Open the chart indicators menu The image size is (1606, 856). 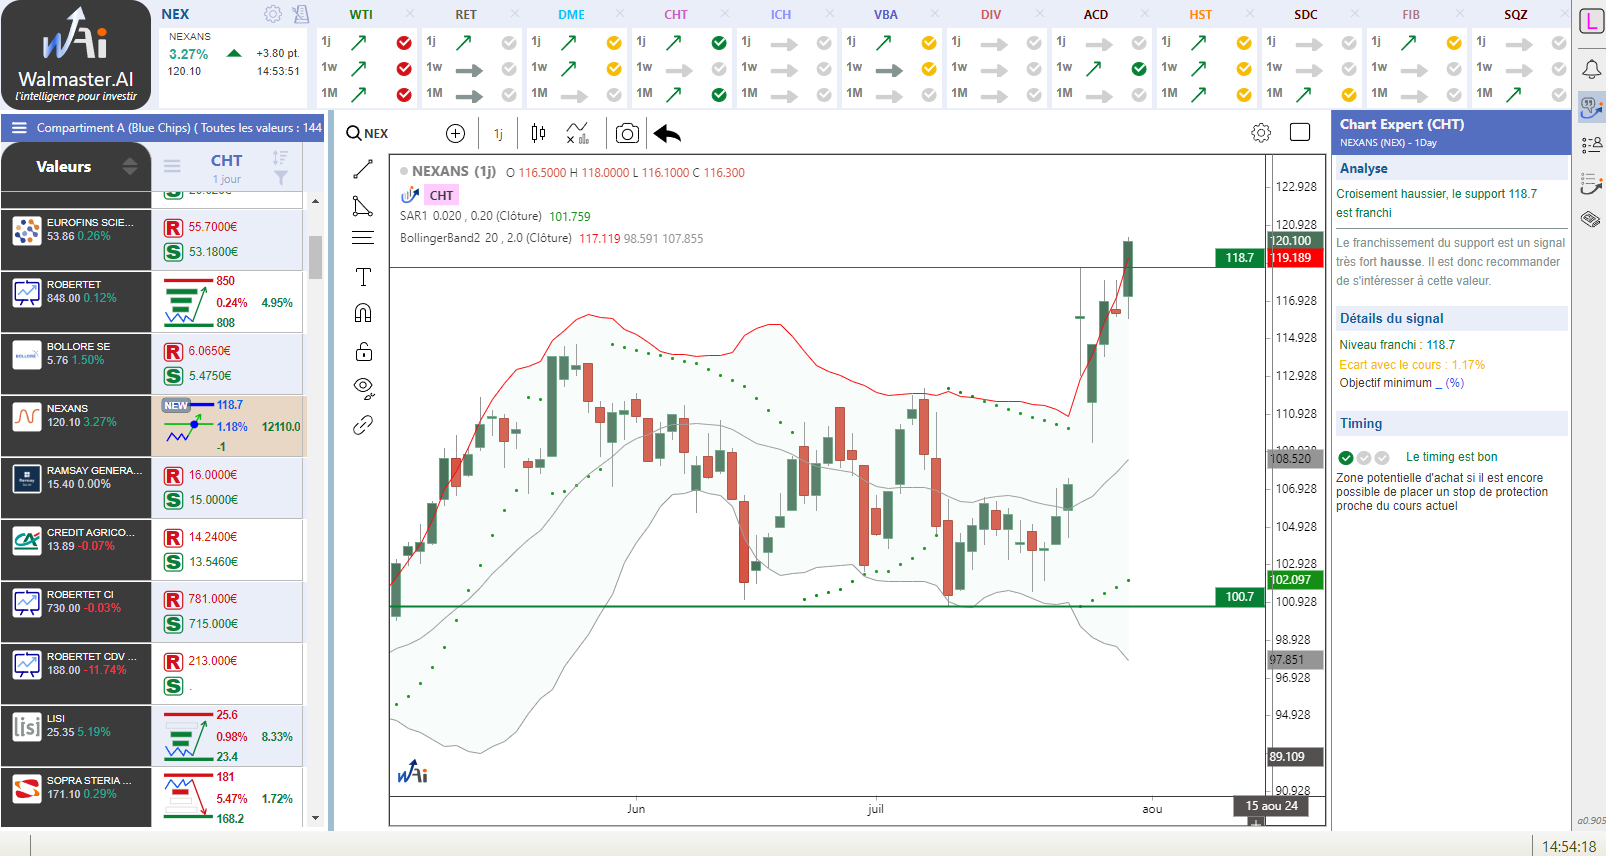577,134
